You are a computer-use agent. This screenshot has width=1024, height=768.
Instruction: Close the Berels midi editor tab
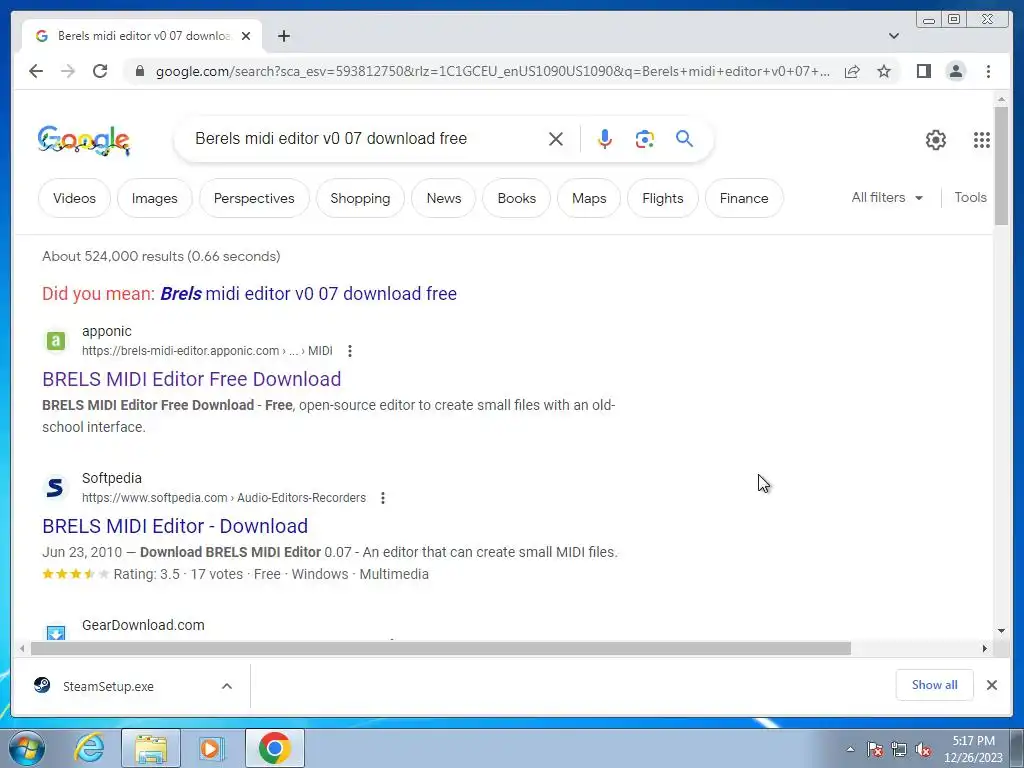pyautogui.click(x=246, y=36)
